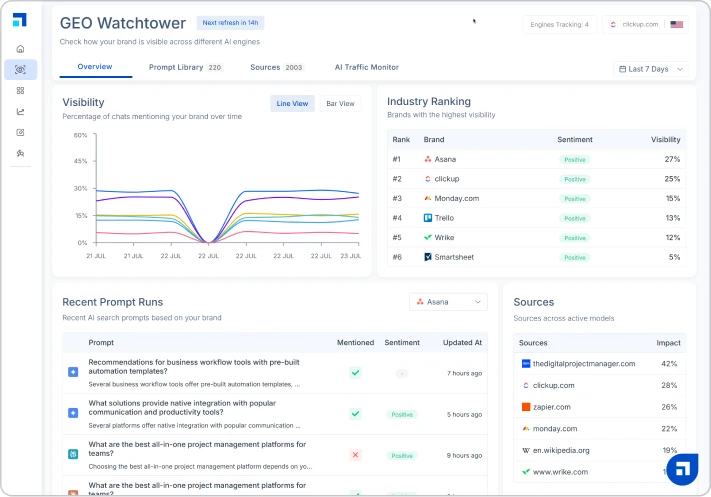The image size is (711, 497).
Task: Click thedigitalprojectmanager.com favicon in Sources
Action: (526, 363)
